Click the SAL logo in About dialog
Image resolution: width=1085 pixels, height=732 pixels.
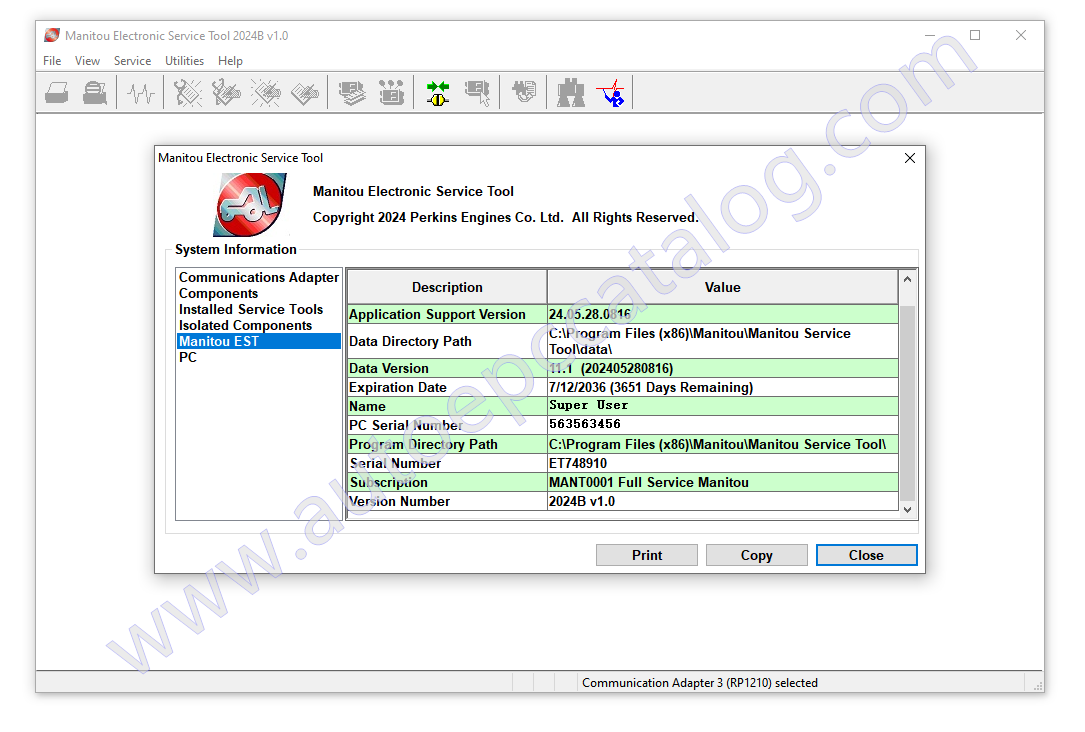pyautogui.click(x=250, y=204)
